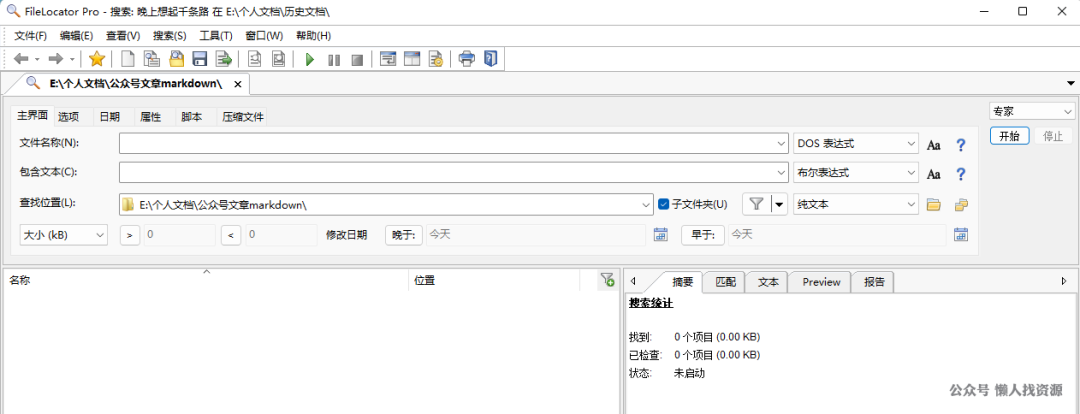1080x414 pixels.
Task: Open the 窗口(W) menu
Action: 264,36
